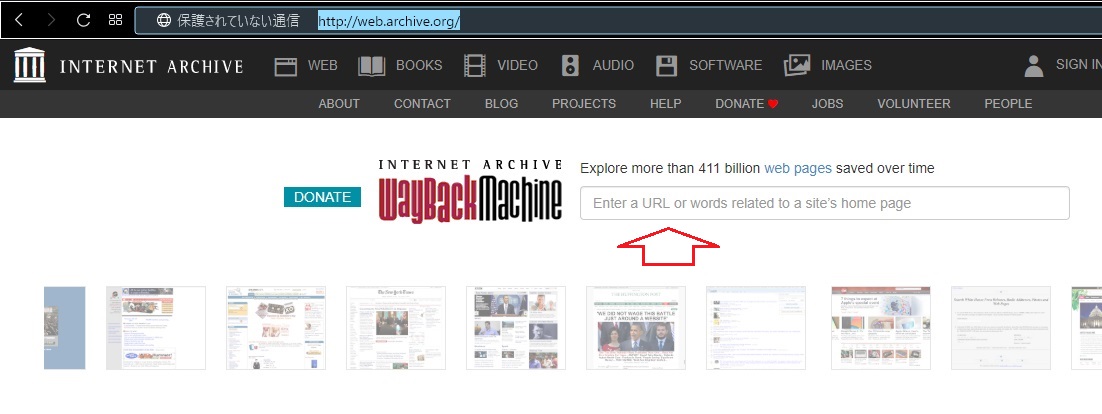Open the VOLUNTEER link
1102x414 pixels.
click(x=914, y=103)
